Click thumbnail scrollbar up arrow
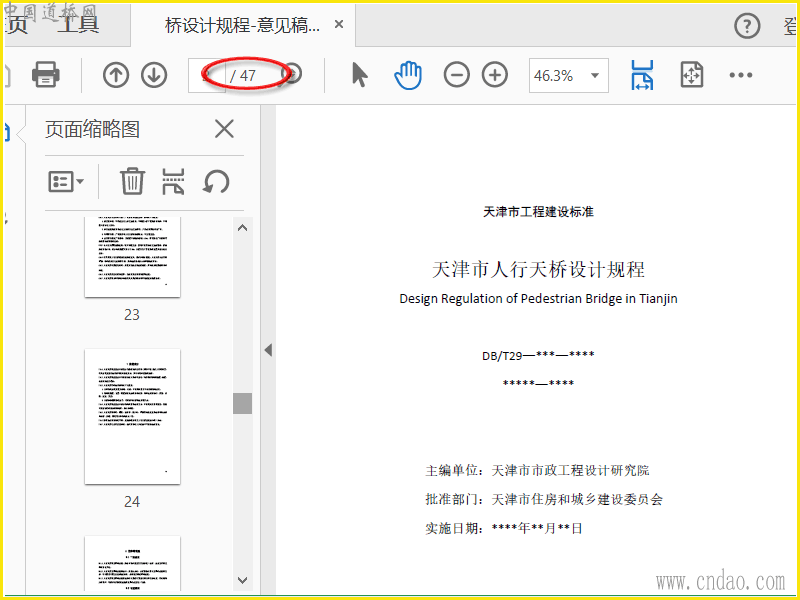 243,228
